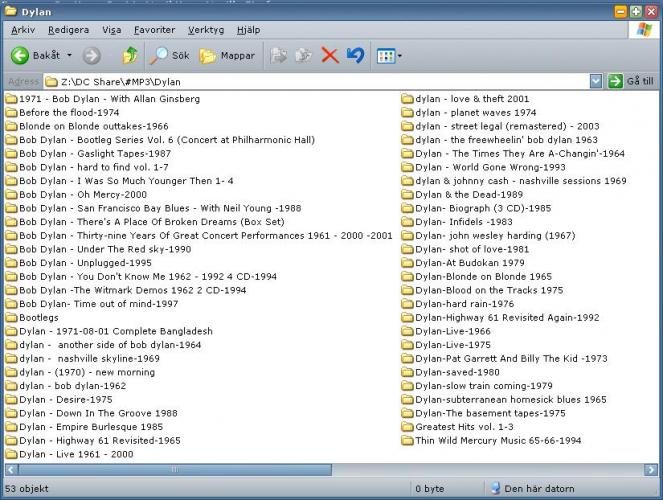Open the Arkiv menu
663x500 pixels.
[22, 30]
